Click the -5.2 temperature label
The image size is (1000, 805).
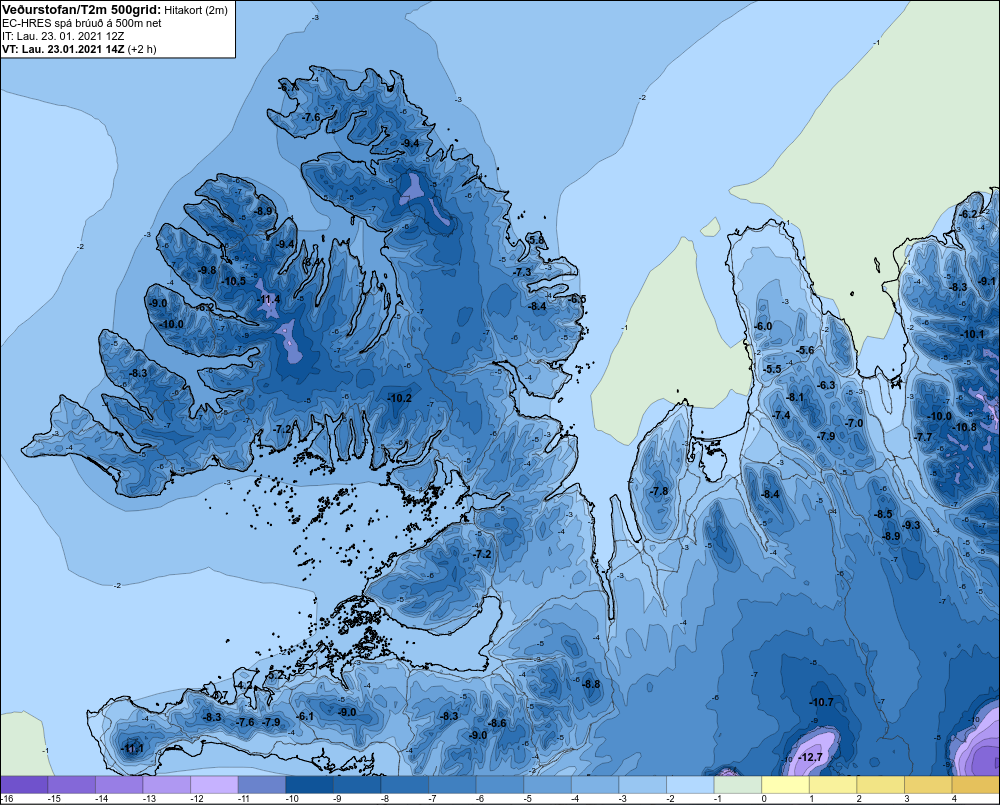point(276,675)
